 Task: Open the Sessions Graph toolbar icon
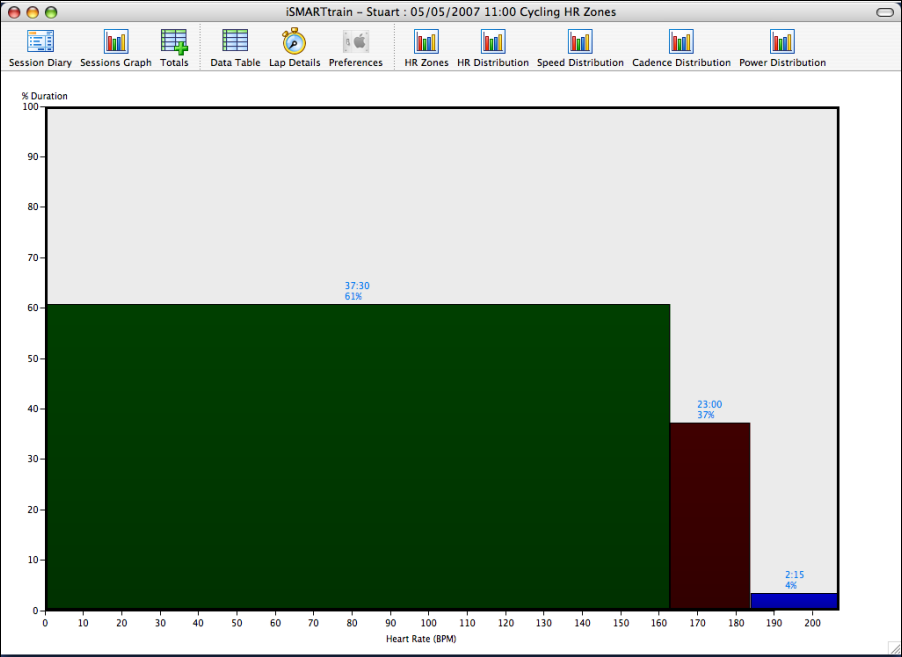click(116, 41)
